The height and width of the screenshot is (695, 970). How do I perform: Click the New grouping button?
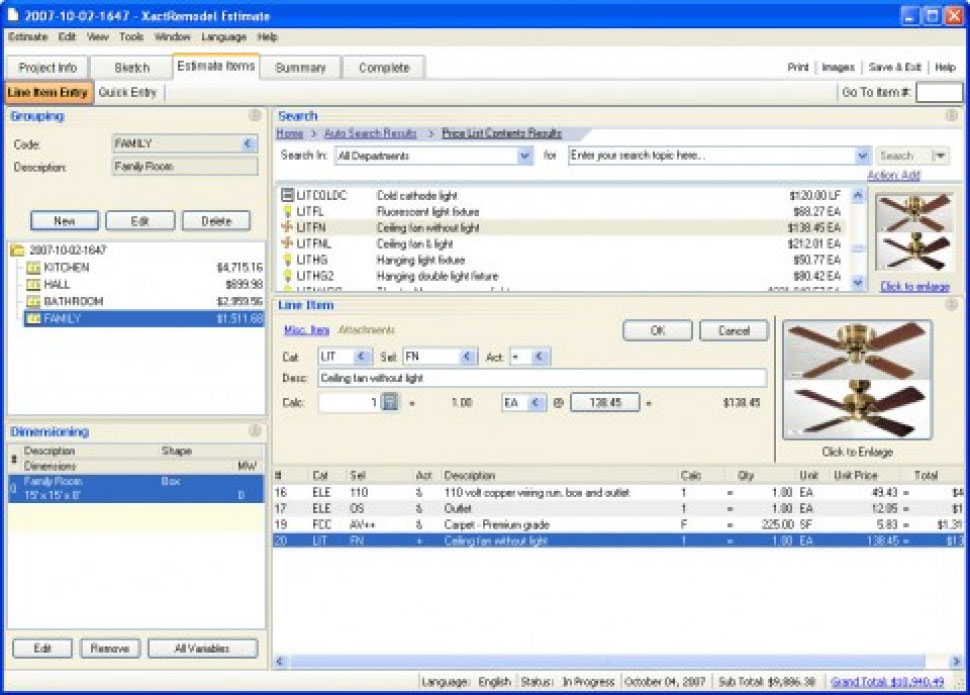coord(64,221)
